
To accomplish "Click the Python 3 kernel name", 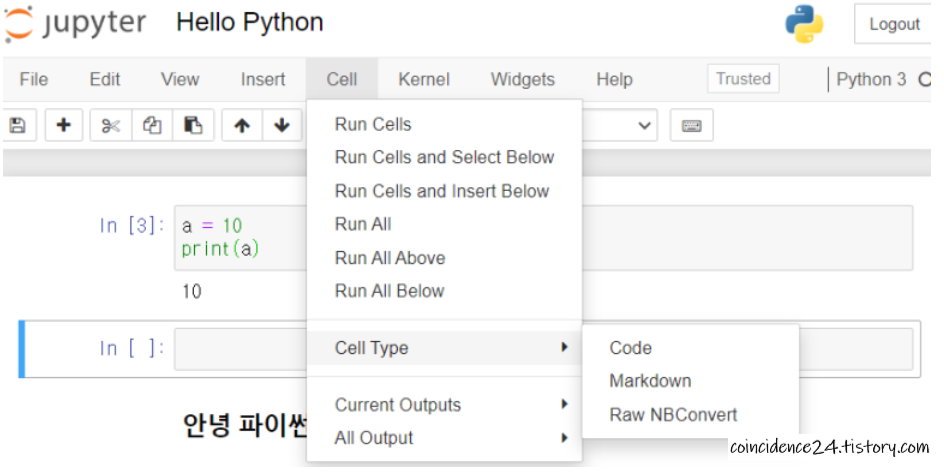I will 871,79.
